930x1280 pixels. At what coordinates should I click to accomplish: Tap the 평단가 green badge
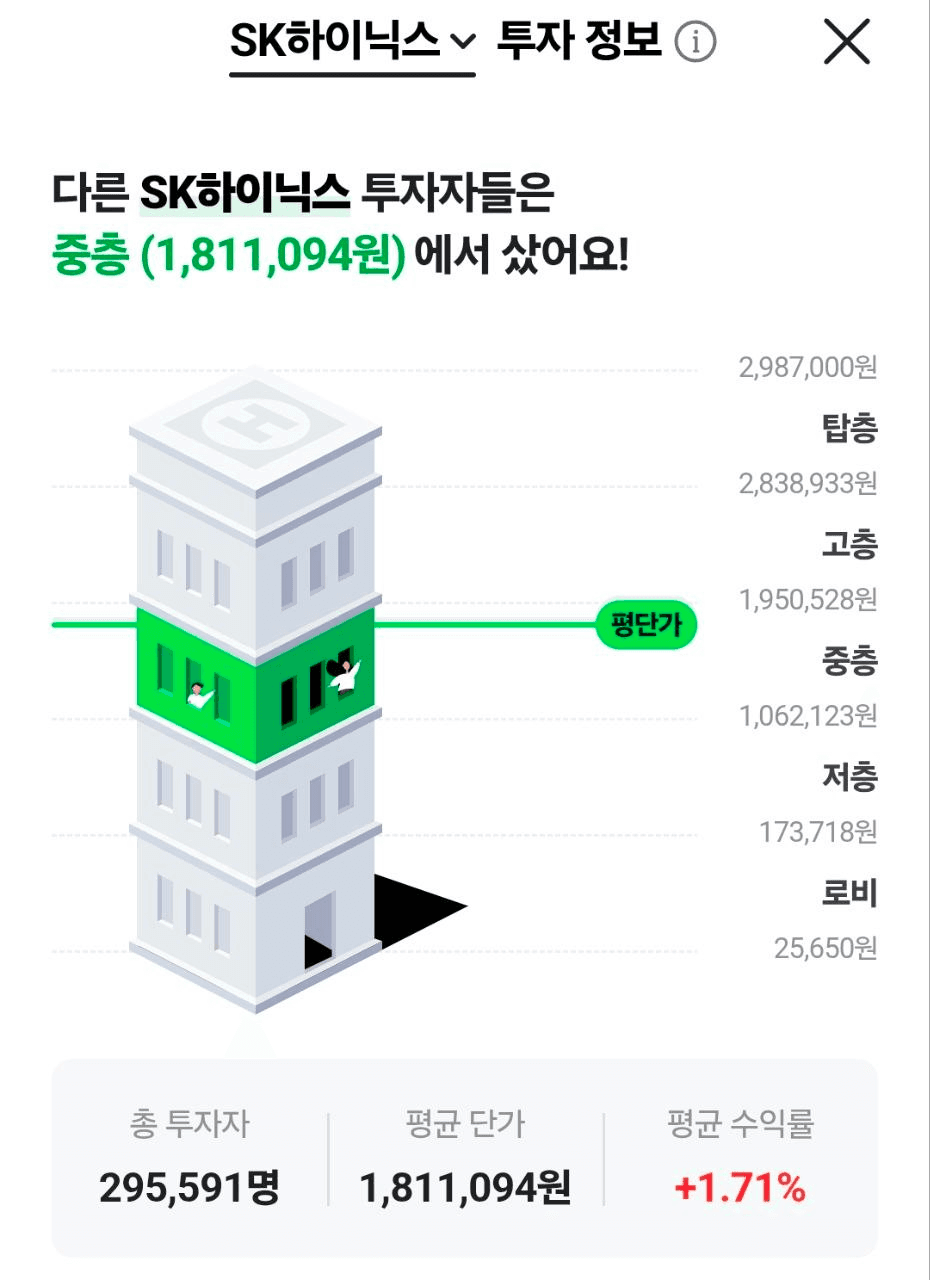tap(646, 626)
